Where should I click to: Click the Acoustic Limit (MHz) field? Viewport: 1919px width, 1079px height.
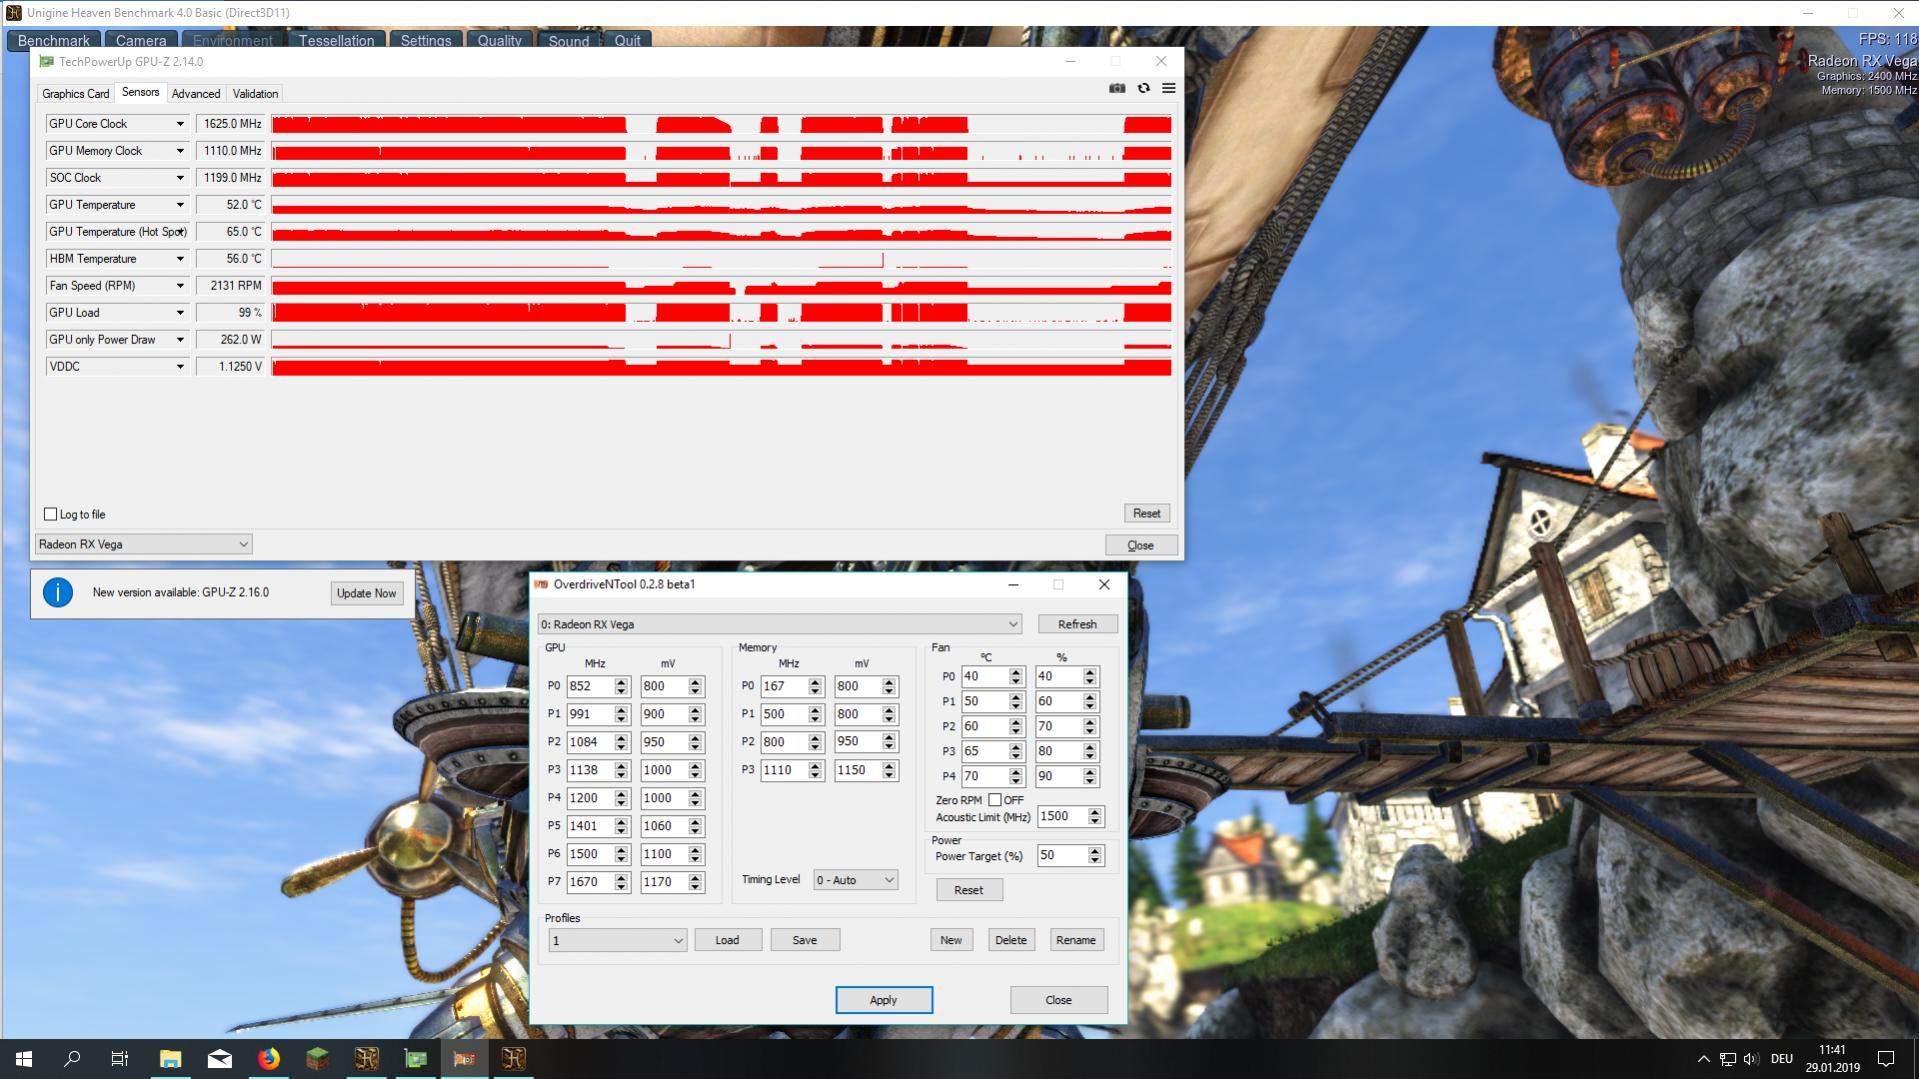pyautogui.click(x=1062, y=816)
